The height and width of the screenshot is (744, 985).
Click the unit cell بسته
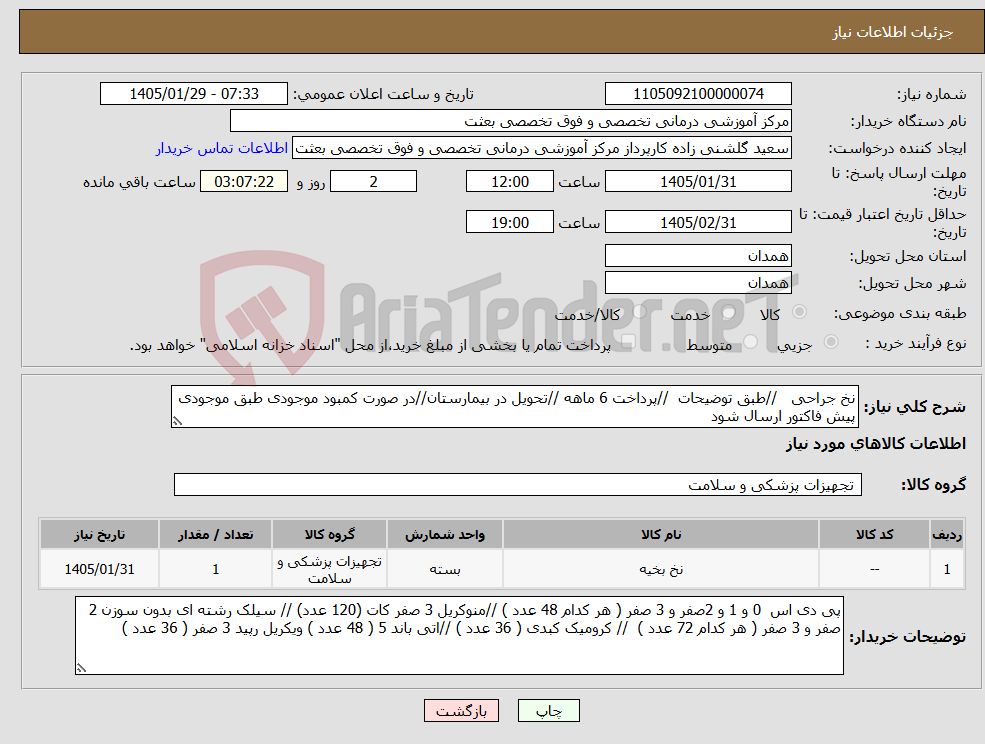point(445,569)
